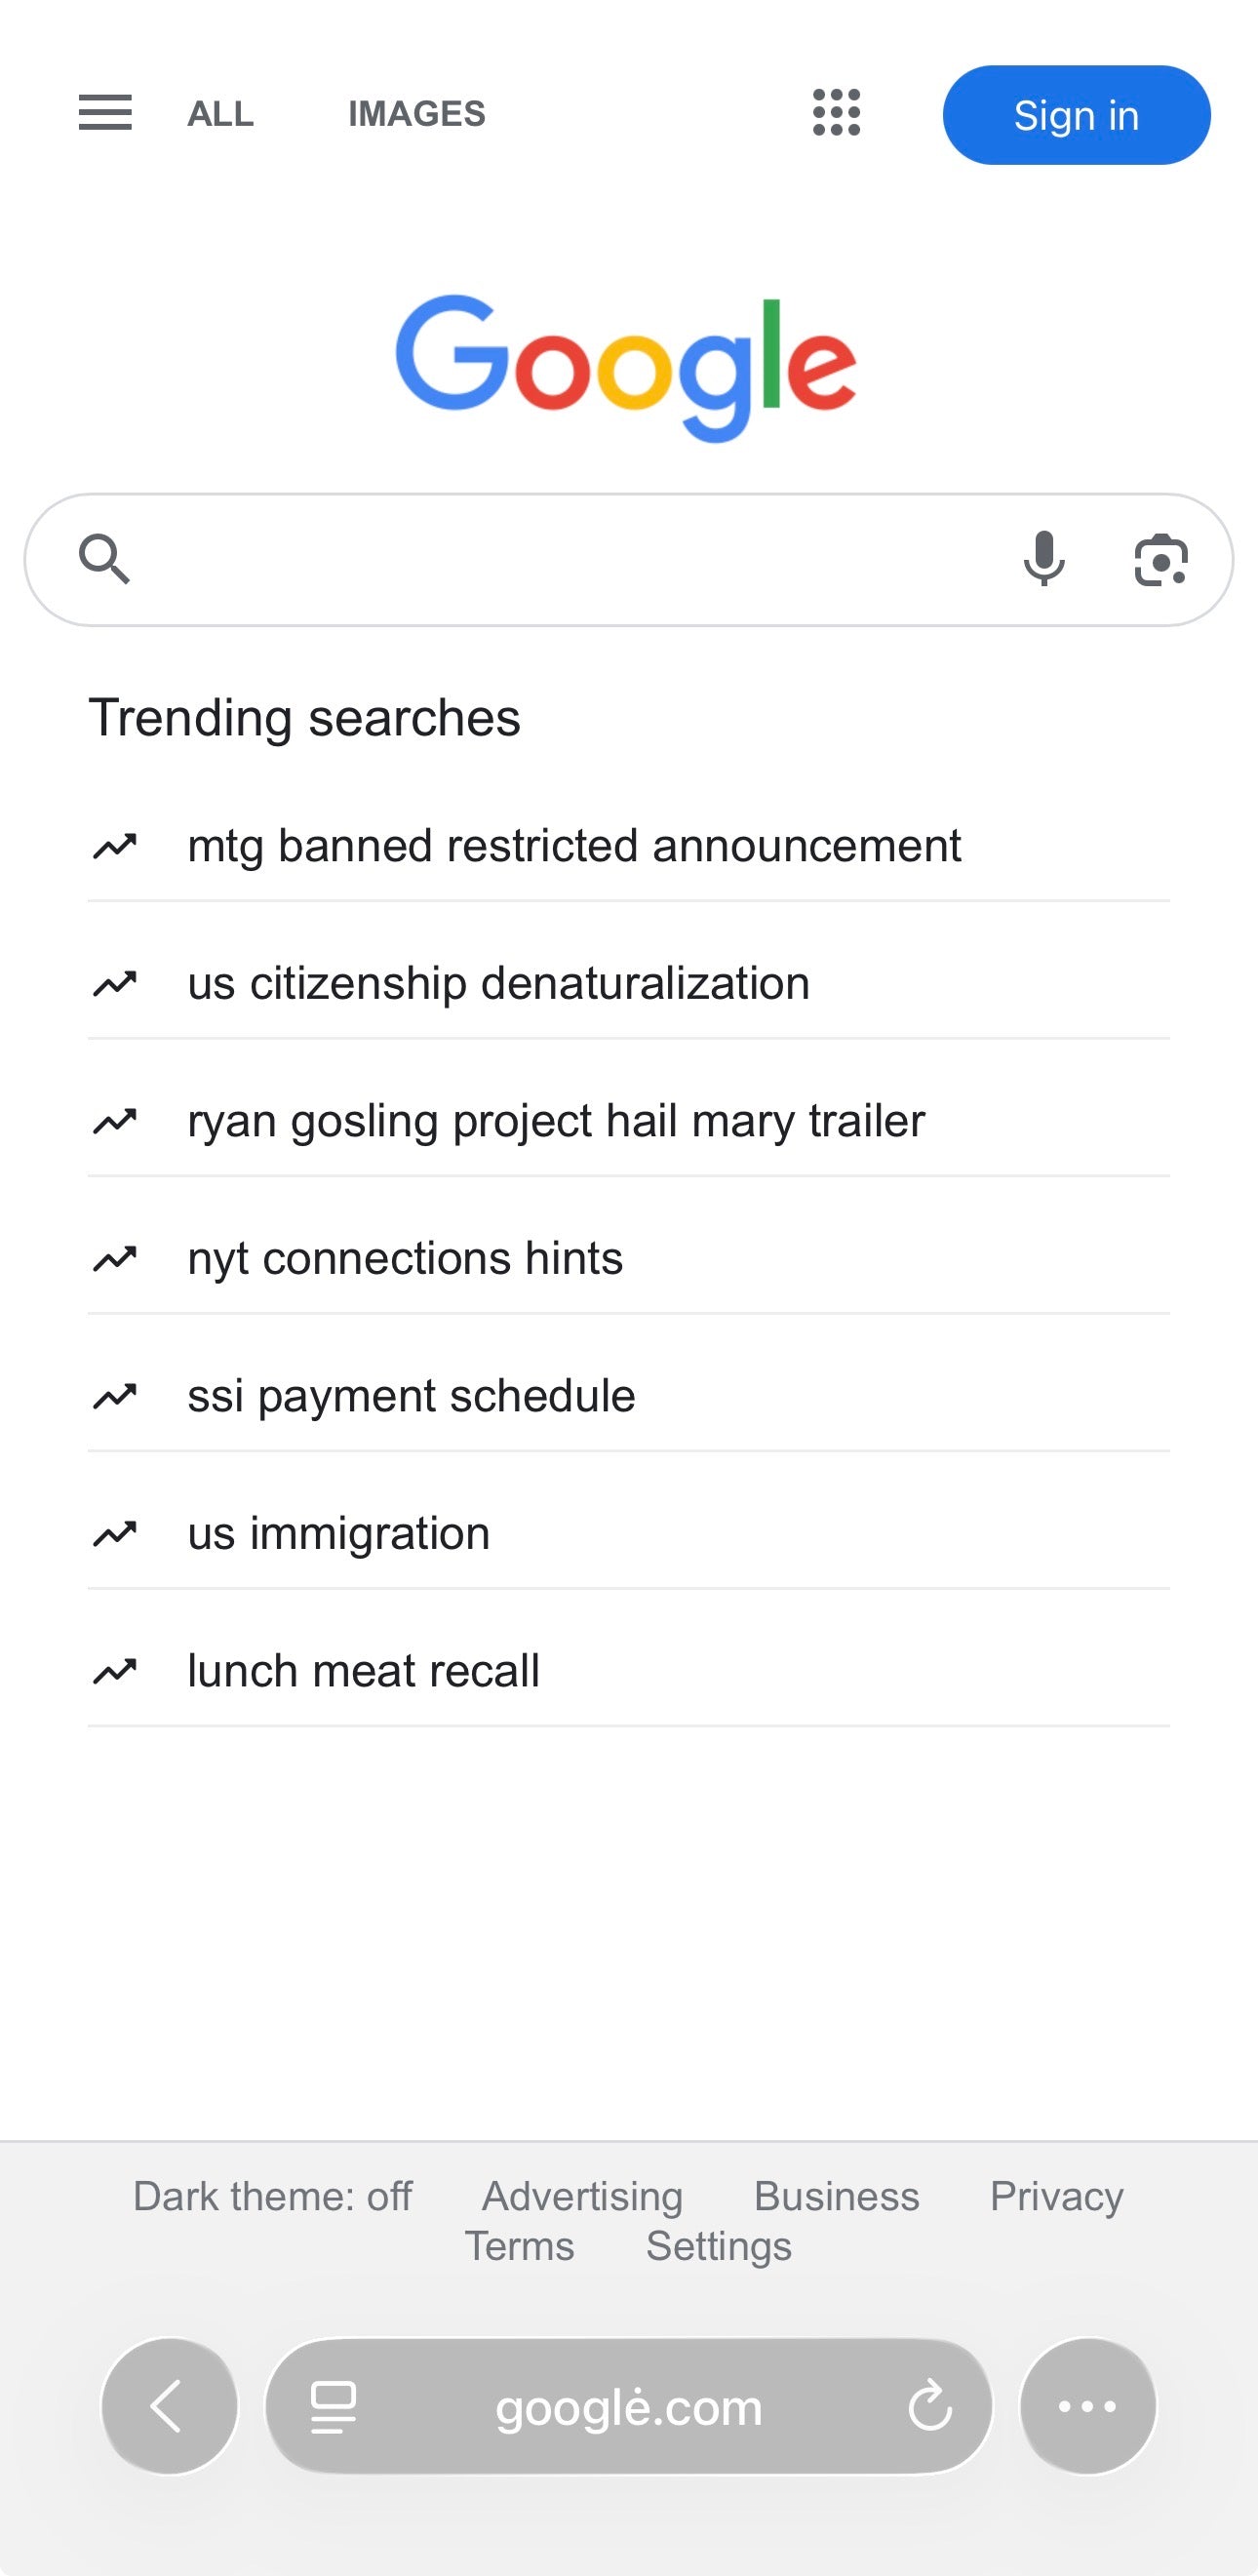Focus the Google search input field
Screen dimensions: 1258x2576
[570, 560]
